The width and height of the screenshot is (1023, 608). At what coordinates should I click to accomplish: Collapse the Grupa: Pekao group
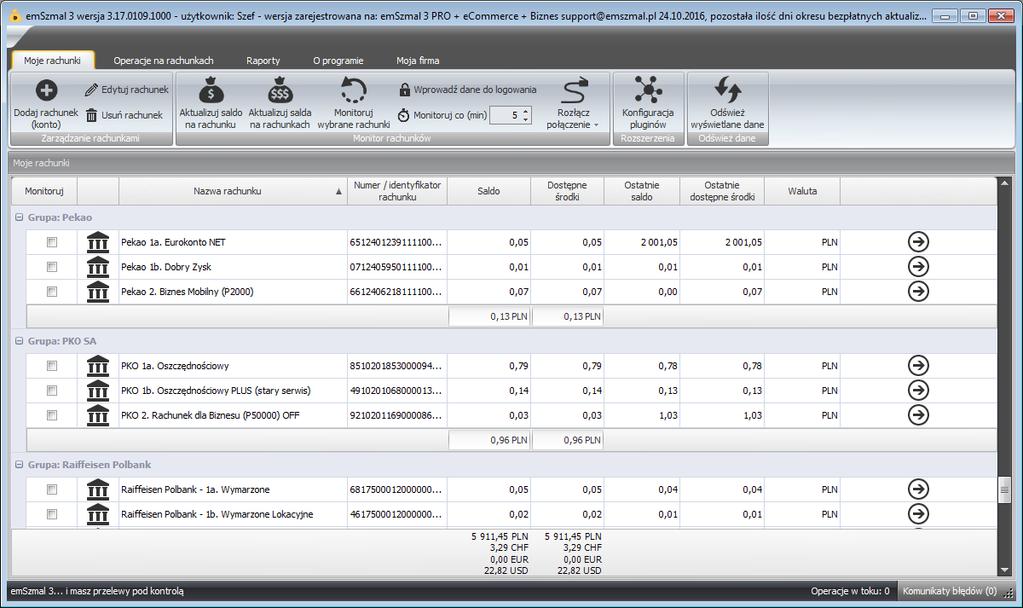pos(19,217)
